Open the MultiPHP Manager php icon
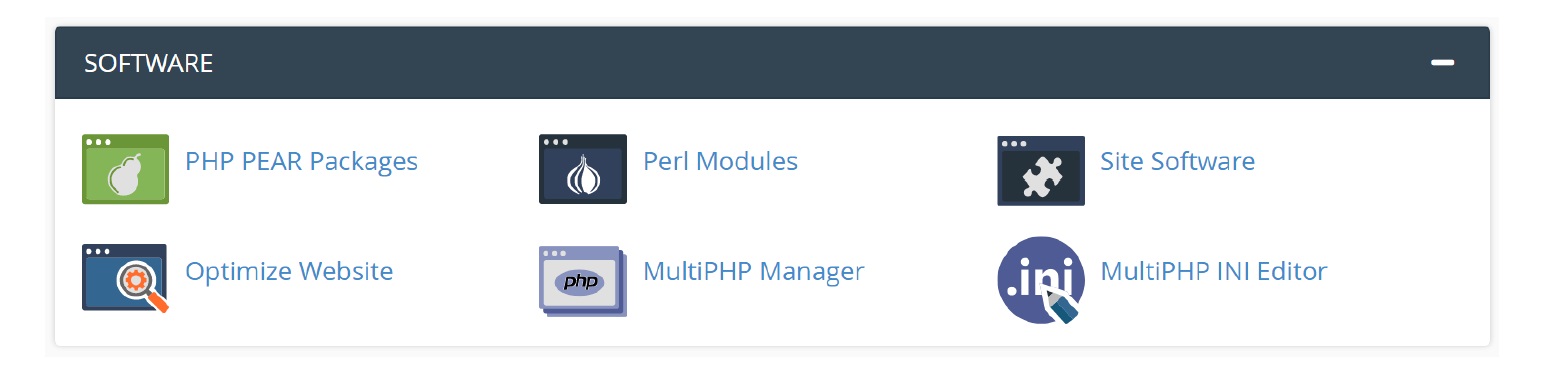Viewport: 1547px width, 375px height. 583,281
